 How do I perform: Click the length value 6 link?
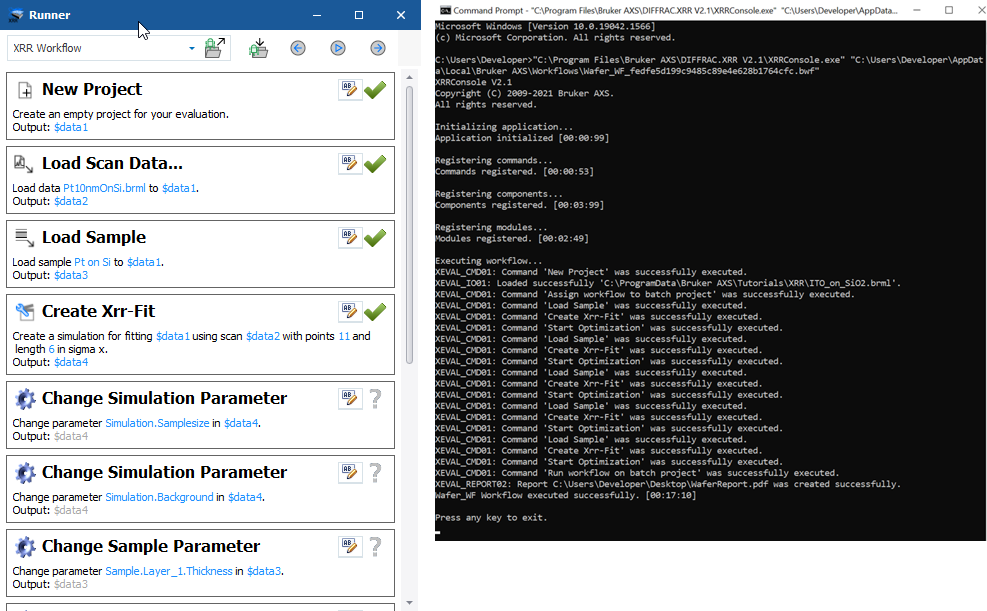pos(52,349)
